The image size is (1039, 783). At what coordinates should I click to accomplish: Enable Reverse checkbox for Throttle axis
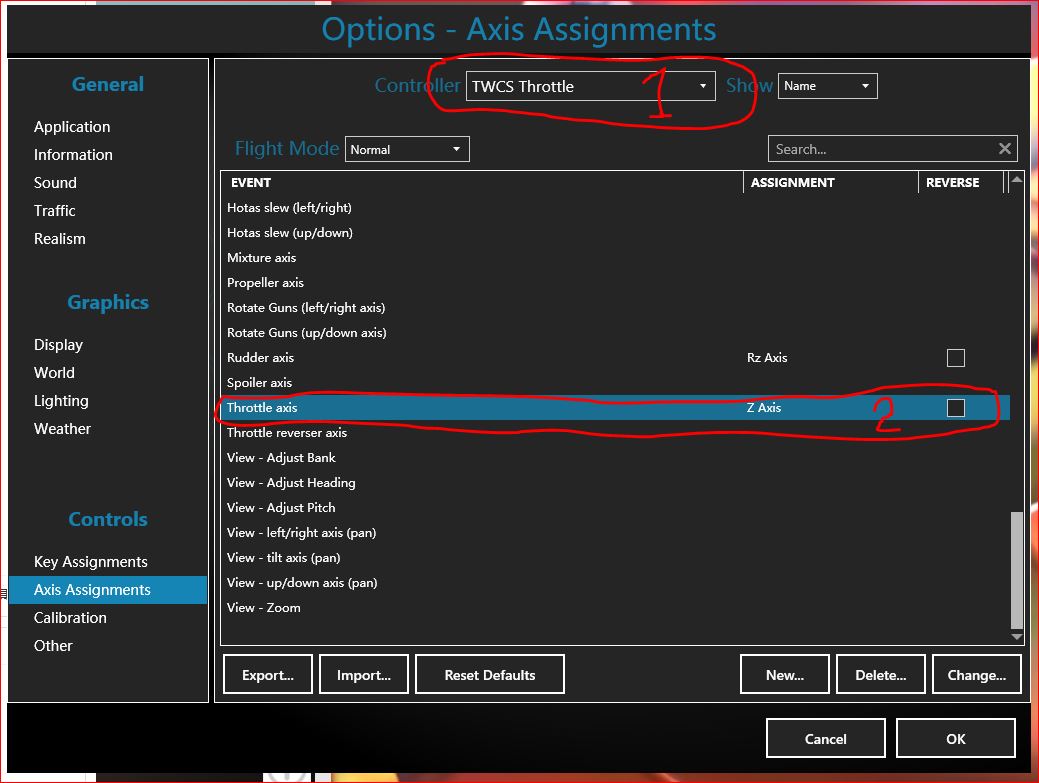click(x=956, y=408)
